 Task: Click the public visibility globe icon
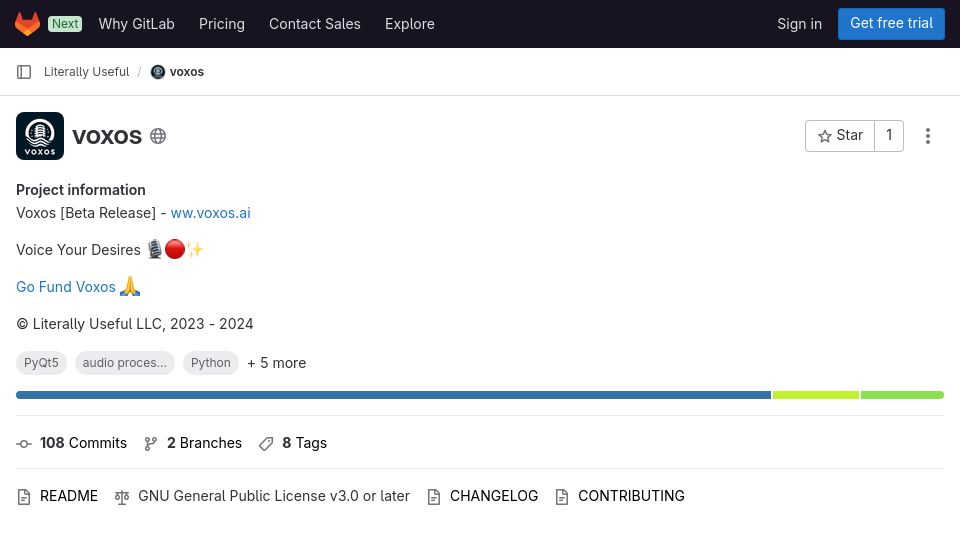(x=158, y=136)
